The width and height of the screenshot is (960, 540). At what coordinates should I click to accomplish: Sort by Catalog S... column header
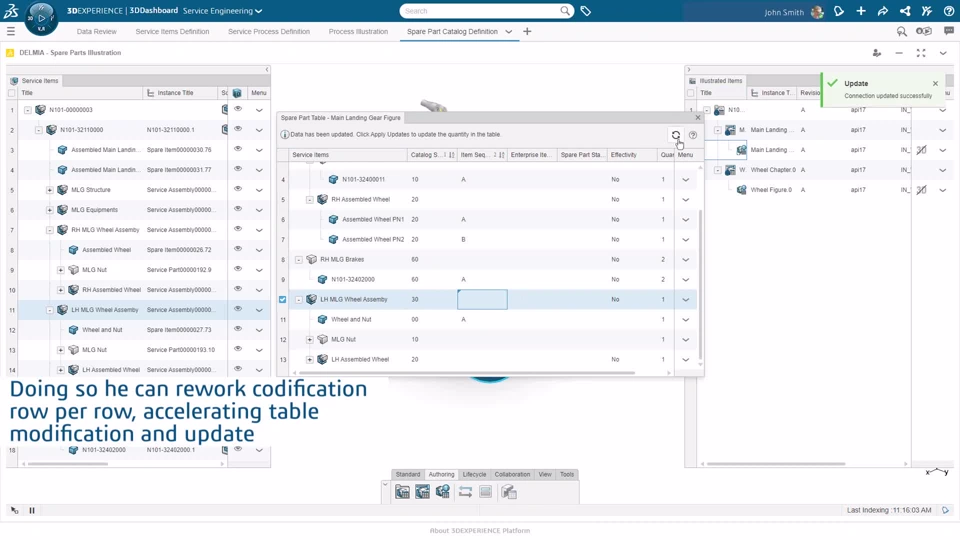coord(432,155)
